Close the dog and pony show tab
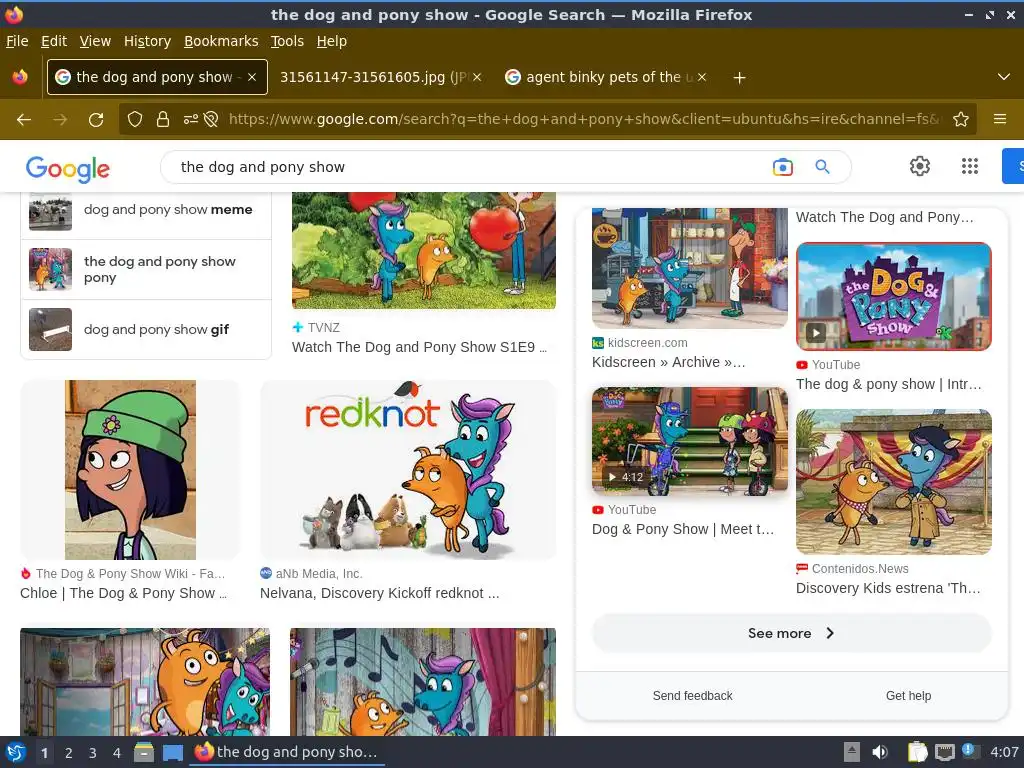 tap(252, 77)
